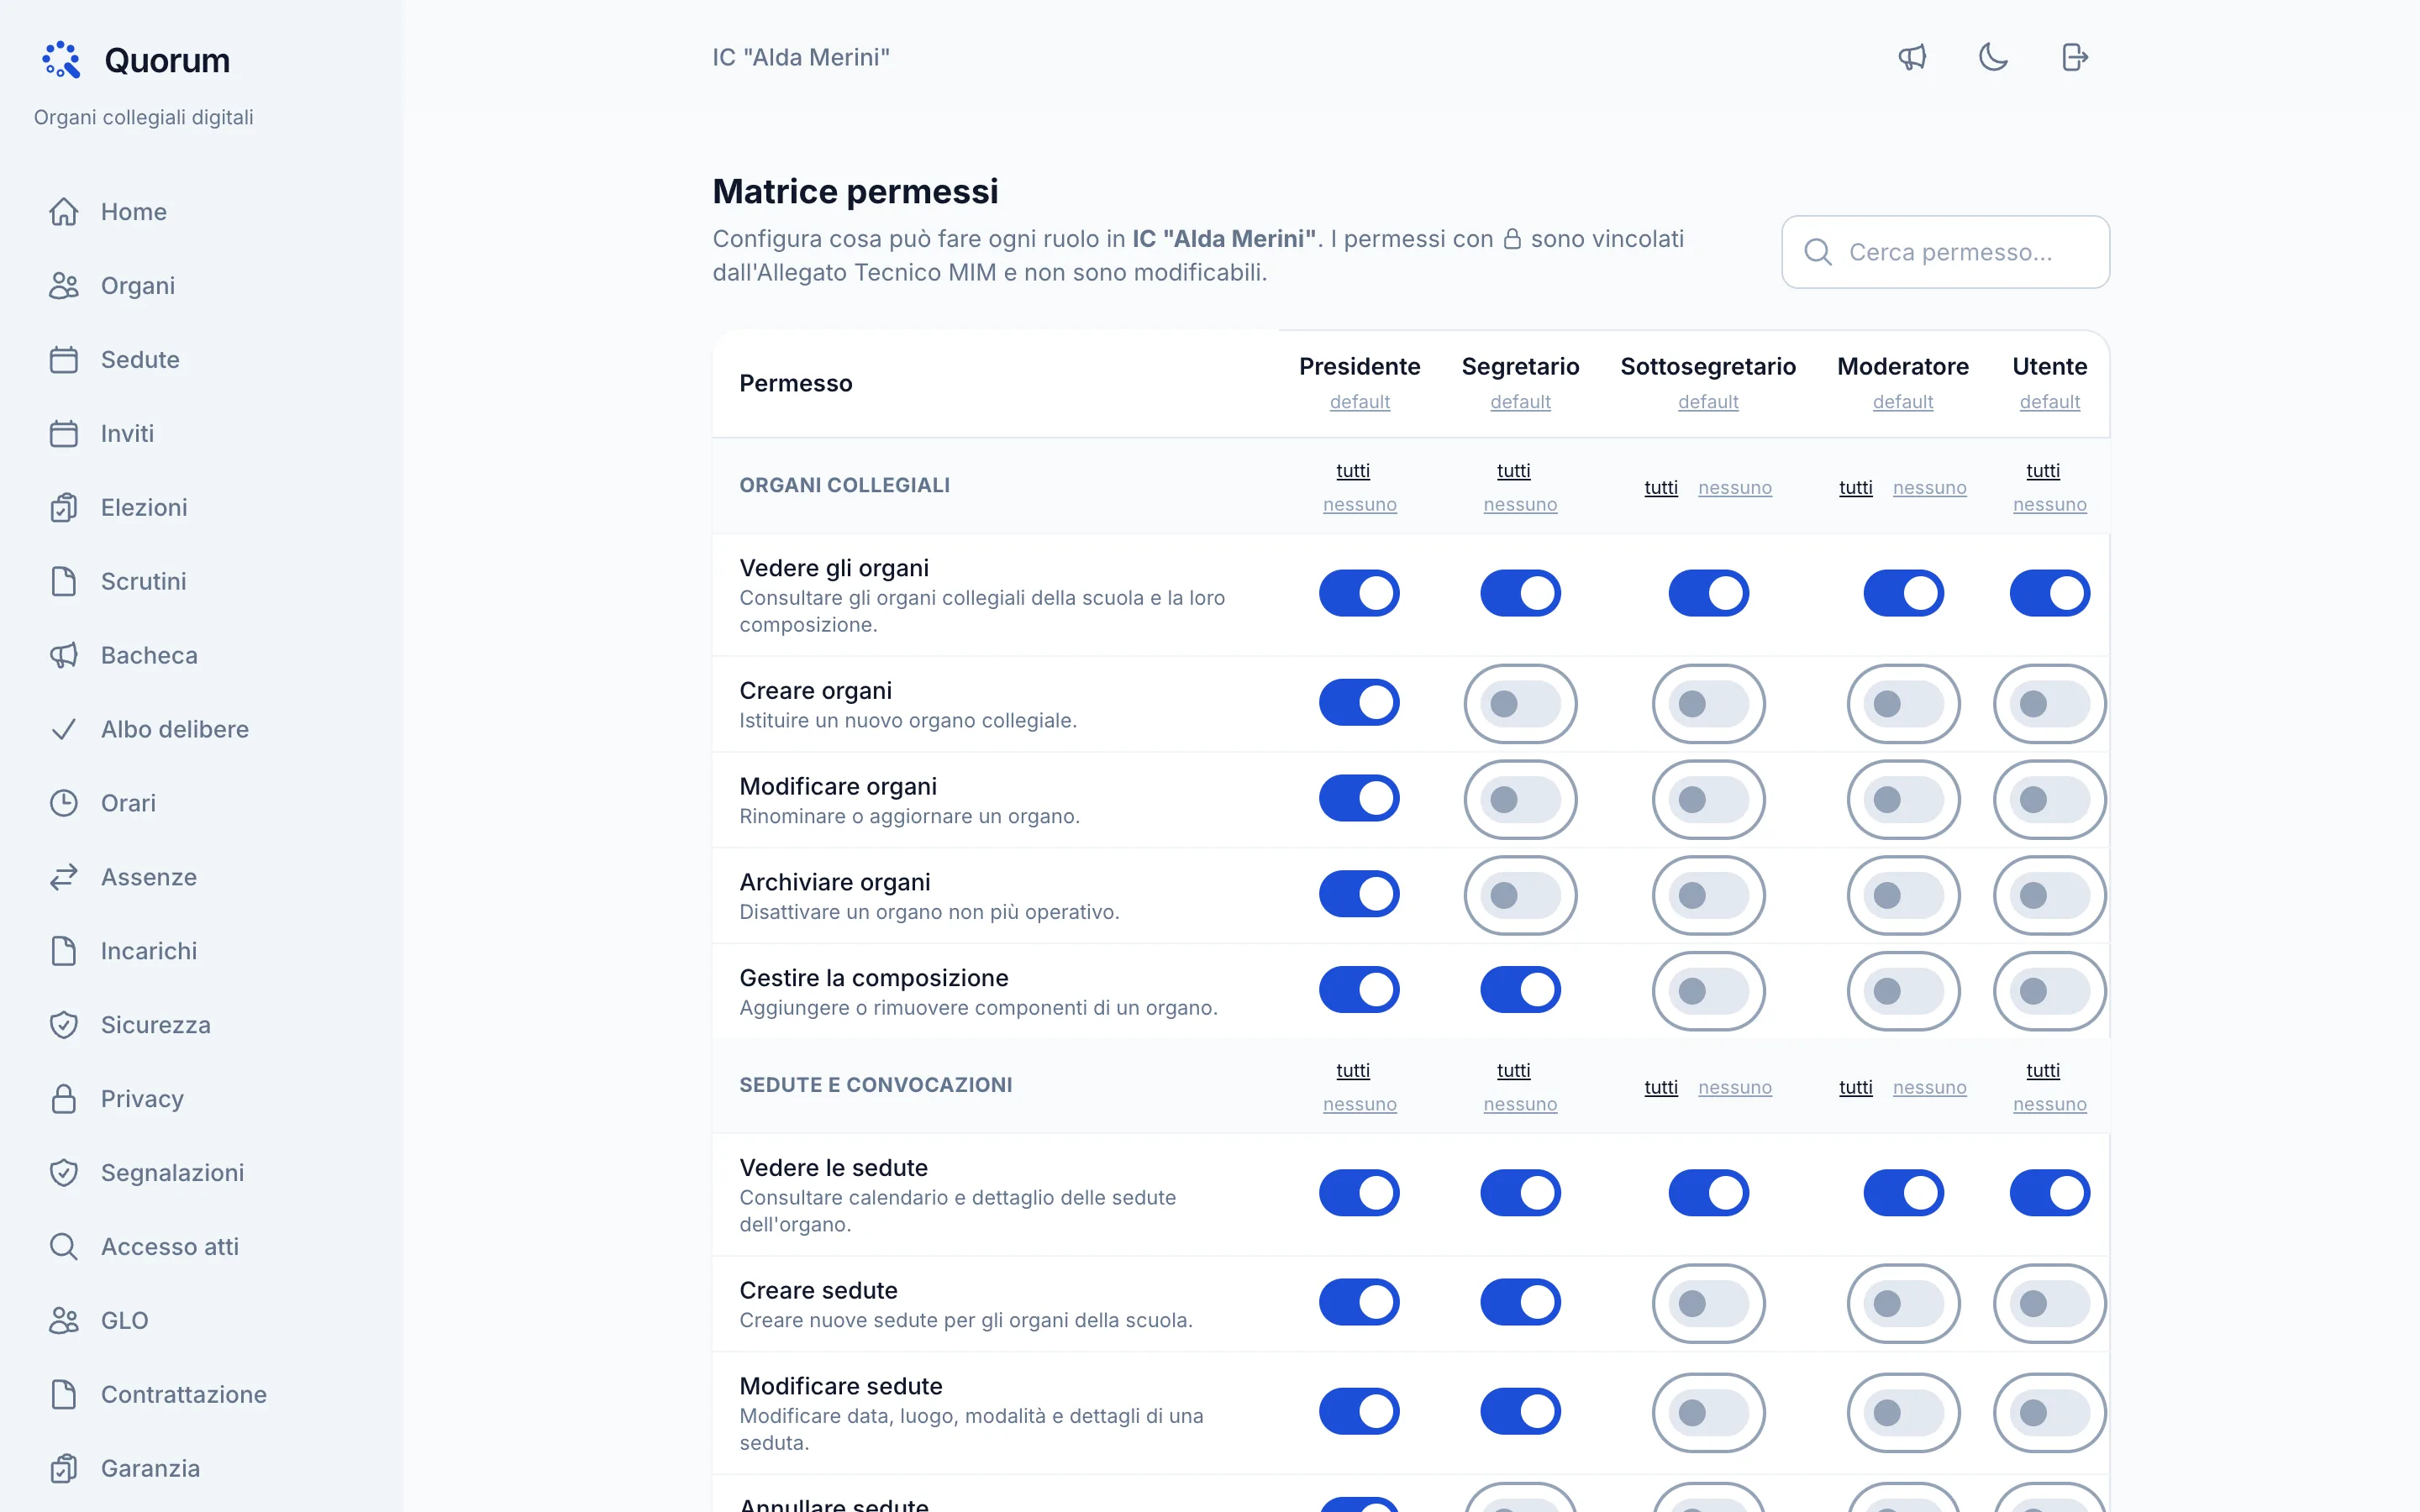Click the Organi people icon
Screen dimensions: 2420x1512
coord(64,286)
